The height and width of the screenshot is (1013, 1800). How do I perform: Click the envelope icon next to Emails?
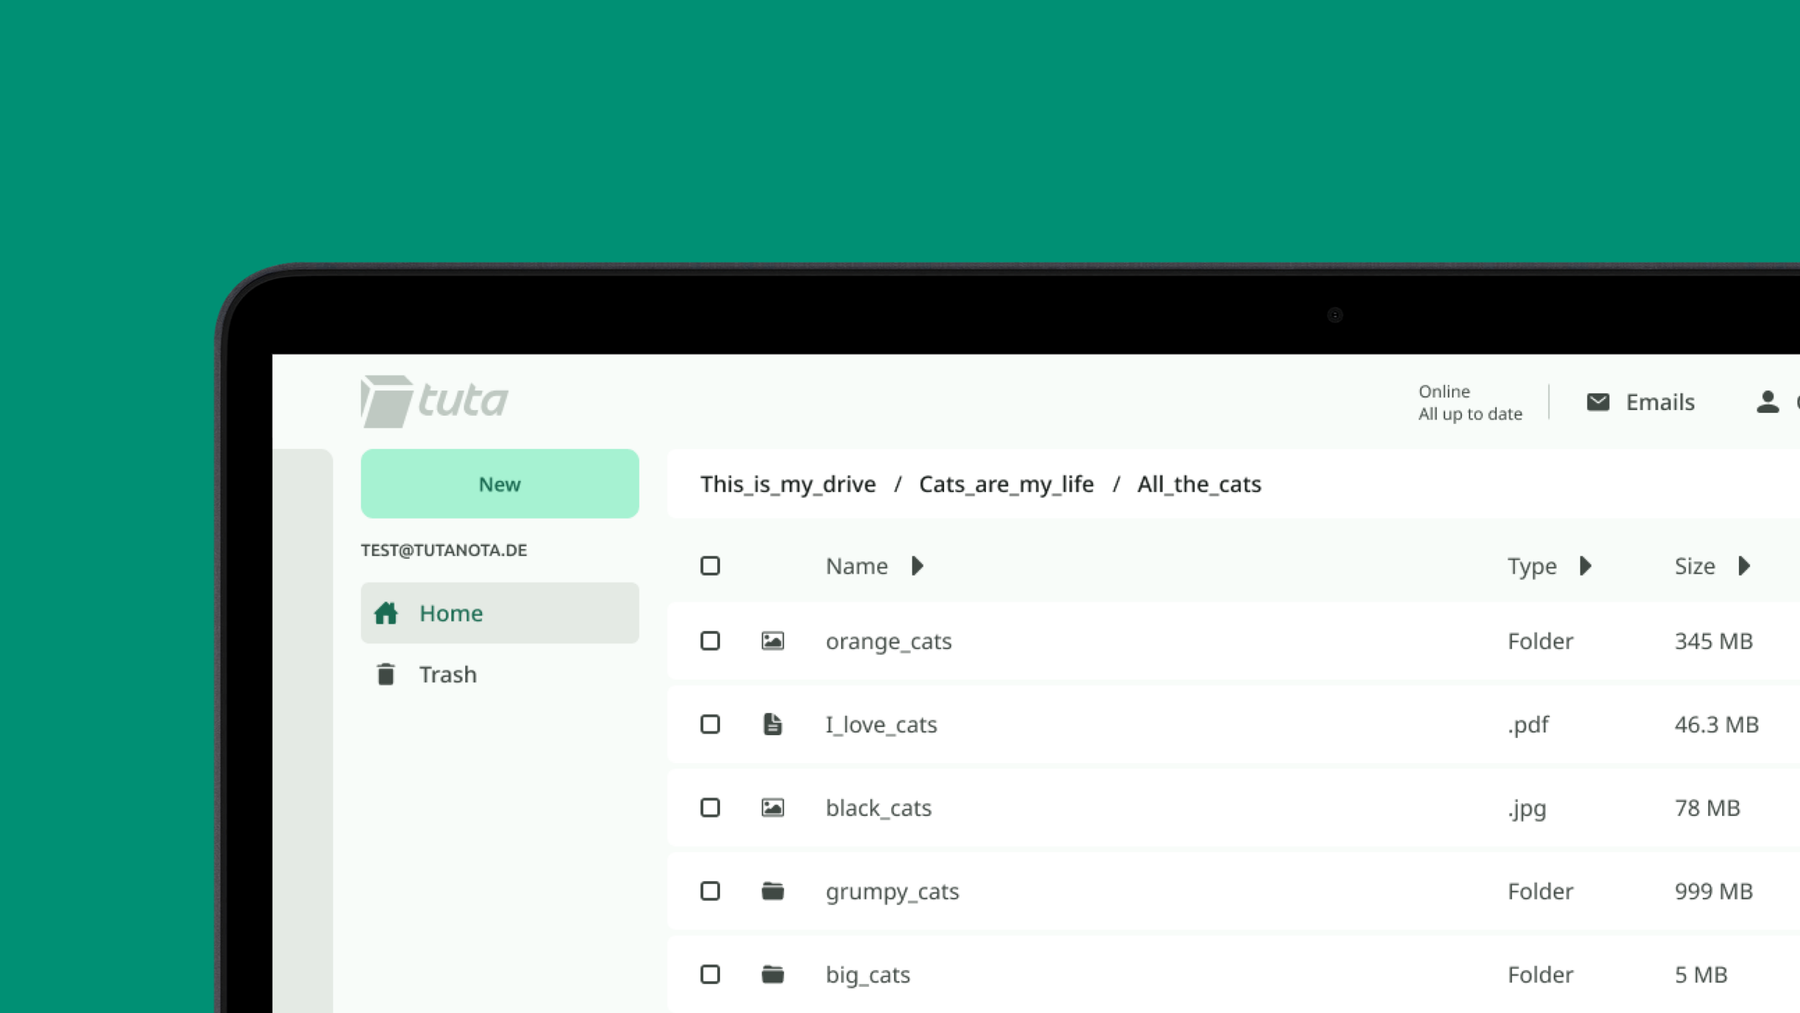coord(1598,401)
